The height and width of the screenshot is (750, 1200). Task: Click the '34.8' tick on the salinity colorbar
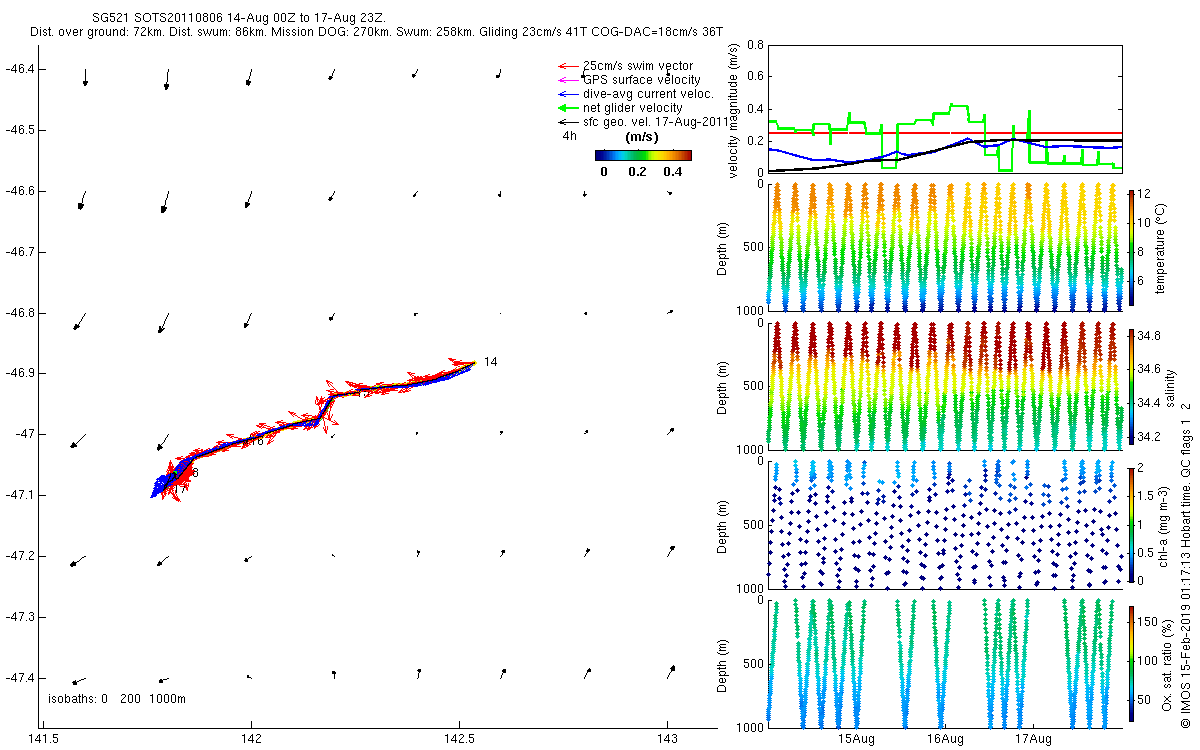[x=1149, y=337]
